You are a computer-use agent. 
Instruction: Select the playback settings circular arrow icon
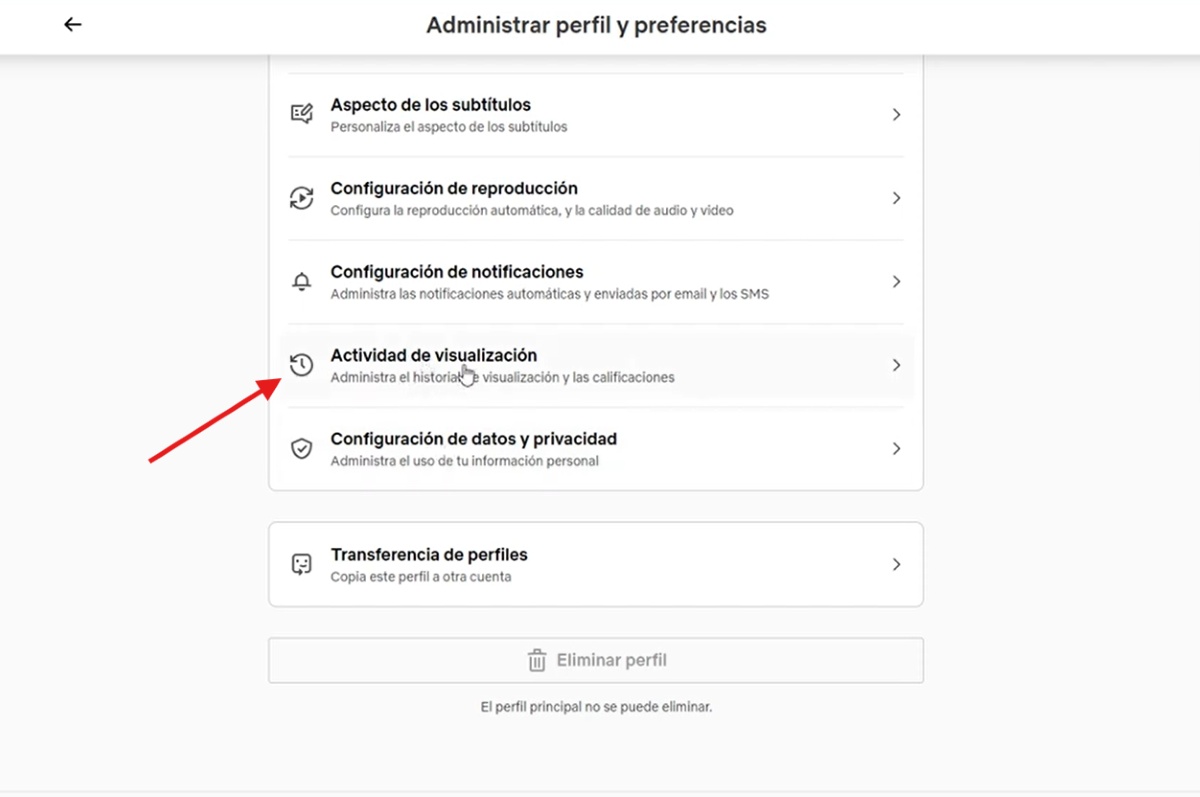pyautogui.click(x=302, y=197)
